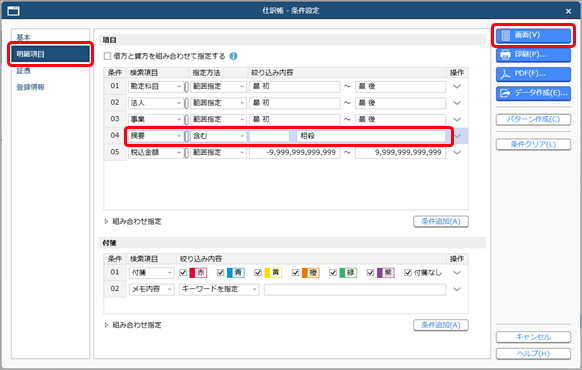
Task: Enable 借方と貸方を組み合わせて指定する checkbox
Action: pos(108,56)
